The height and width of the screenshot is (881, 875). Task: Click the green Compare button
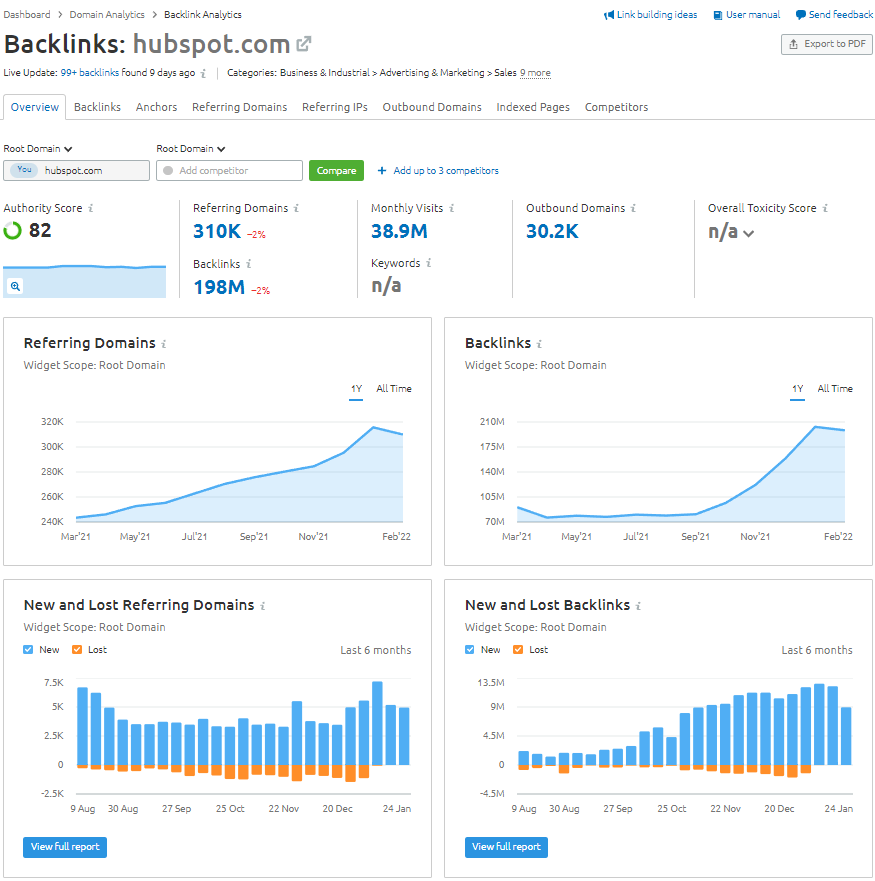click(x=336, y=170)
